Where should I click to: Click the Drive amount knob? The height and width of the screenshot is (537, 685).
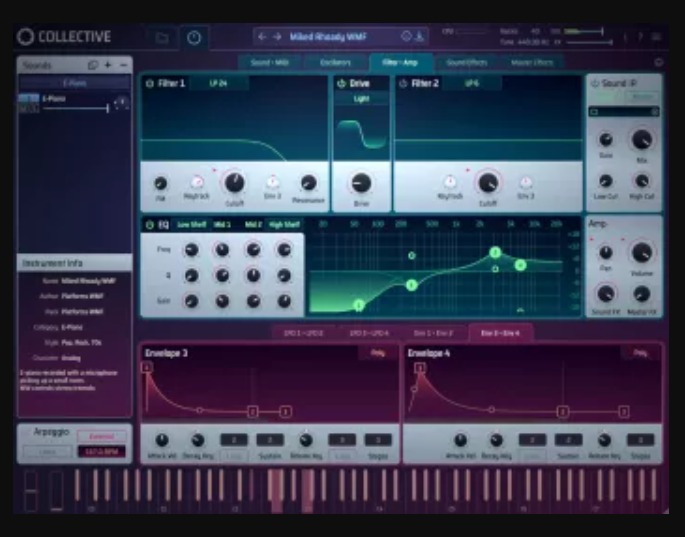361,183
